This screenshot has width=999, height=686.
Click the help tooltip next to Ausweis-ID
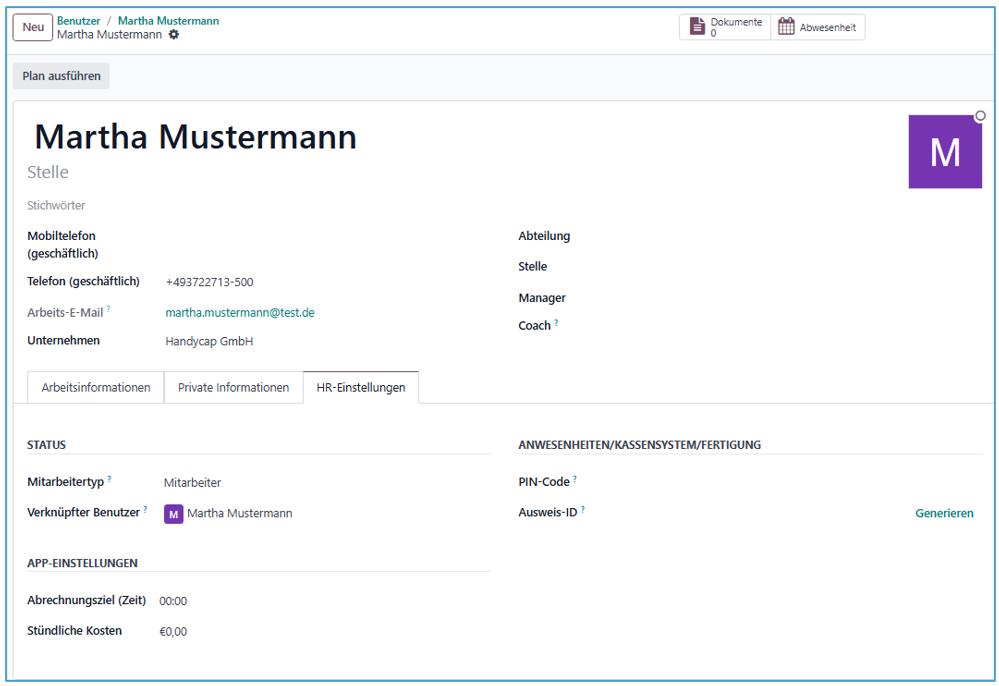click(x=582, y=509)
